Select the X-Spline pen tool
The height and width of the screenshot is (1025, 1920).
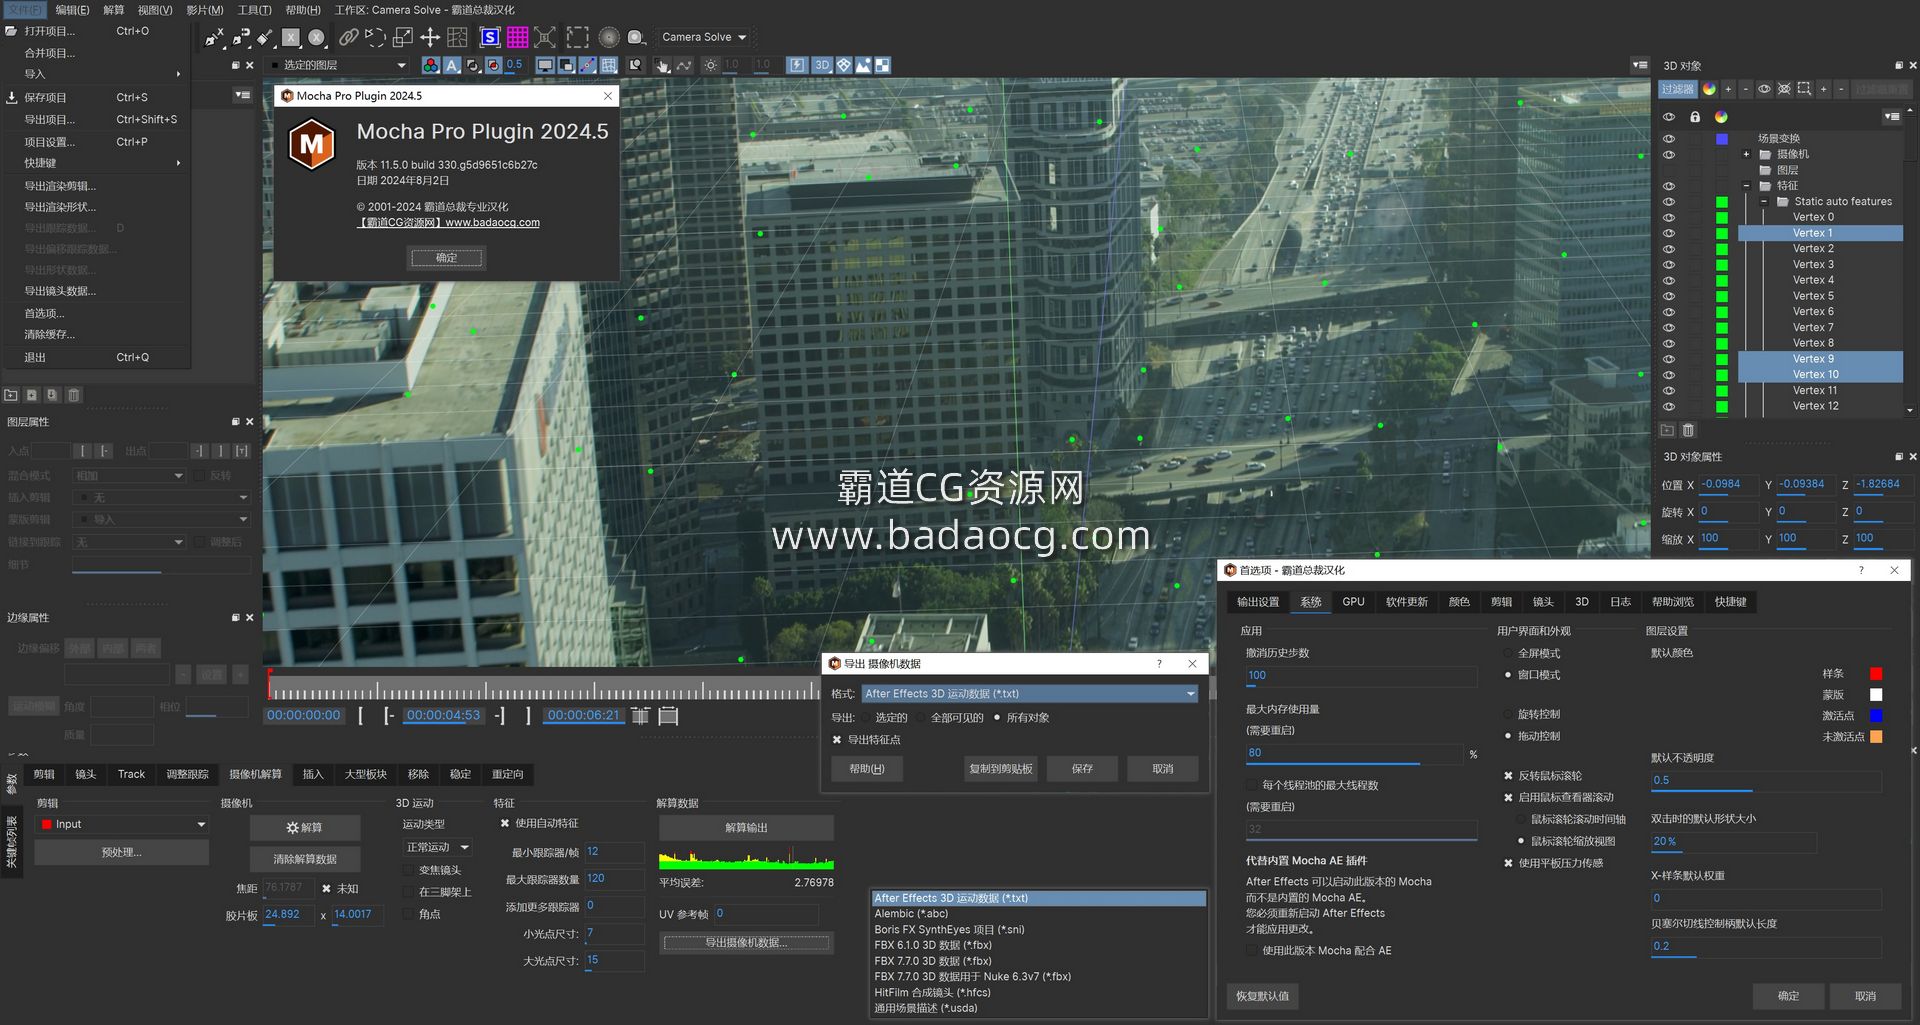point(214,38)
